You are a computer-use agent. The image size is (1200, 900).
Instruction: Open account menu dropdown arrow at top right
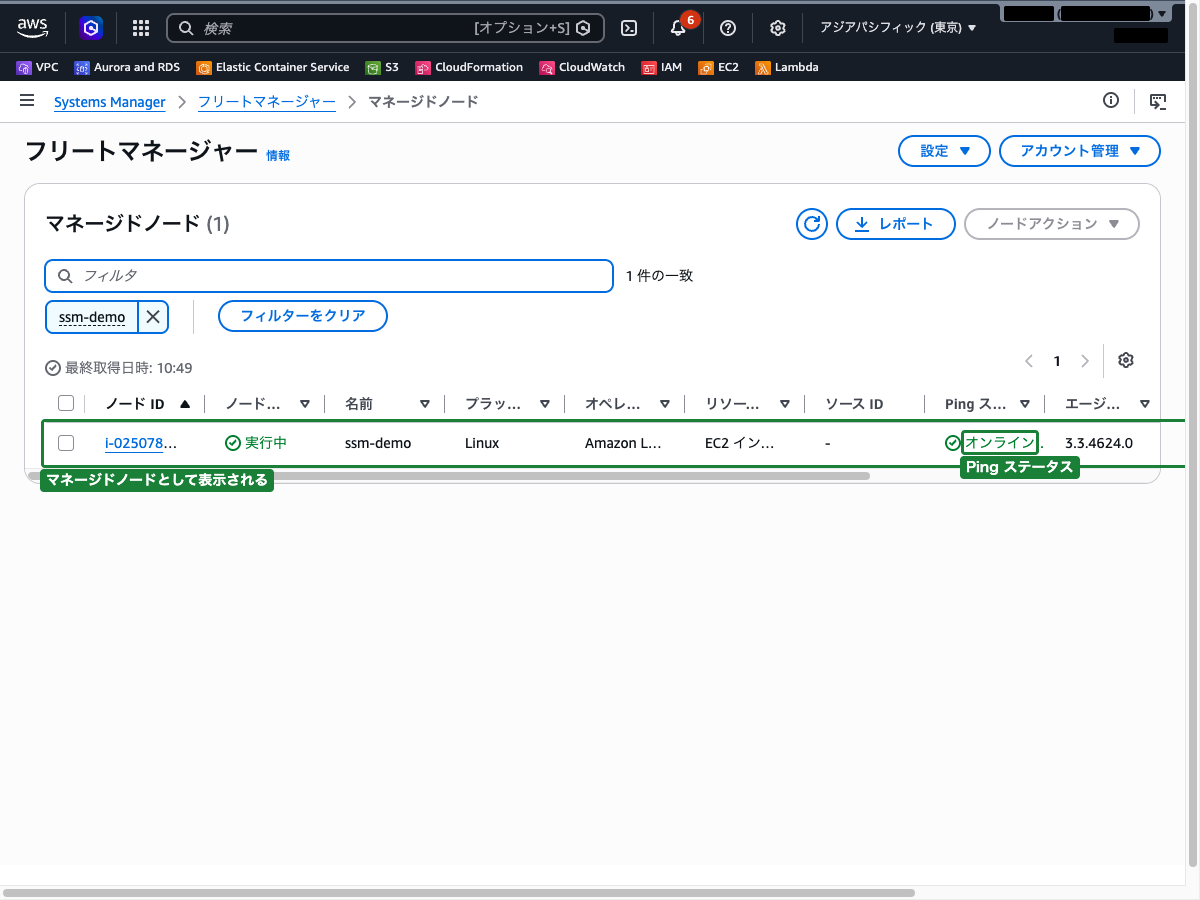pyautogui.click(x=1160, y=14)
